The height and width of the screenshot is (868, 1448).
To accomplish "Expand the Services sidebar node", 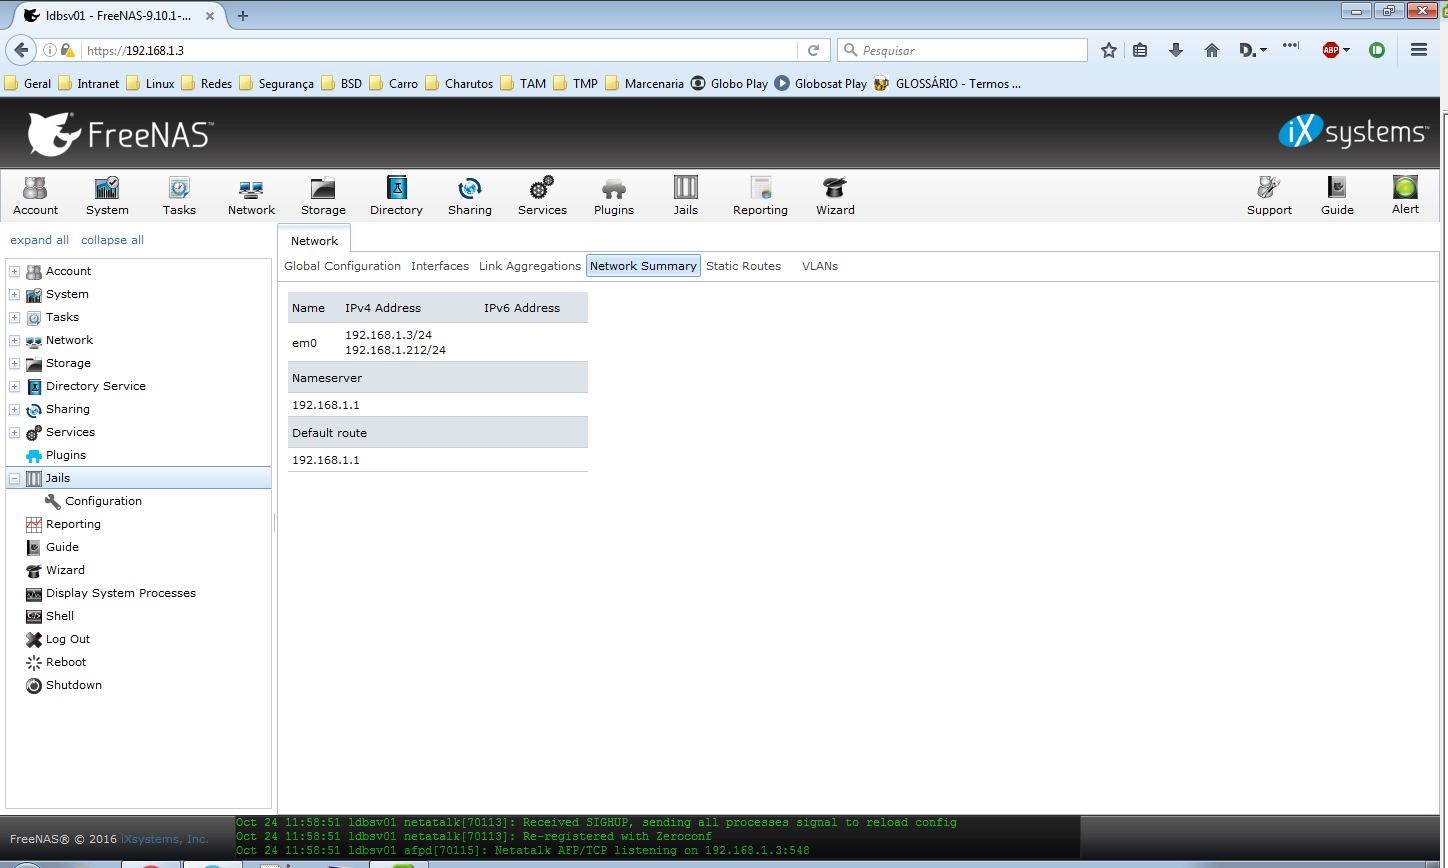I will pyautogui.click(x=15, y=433).
